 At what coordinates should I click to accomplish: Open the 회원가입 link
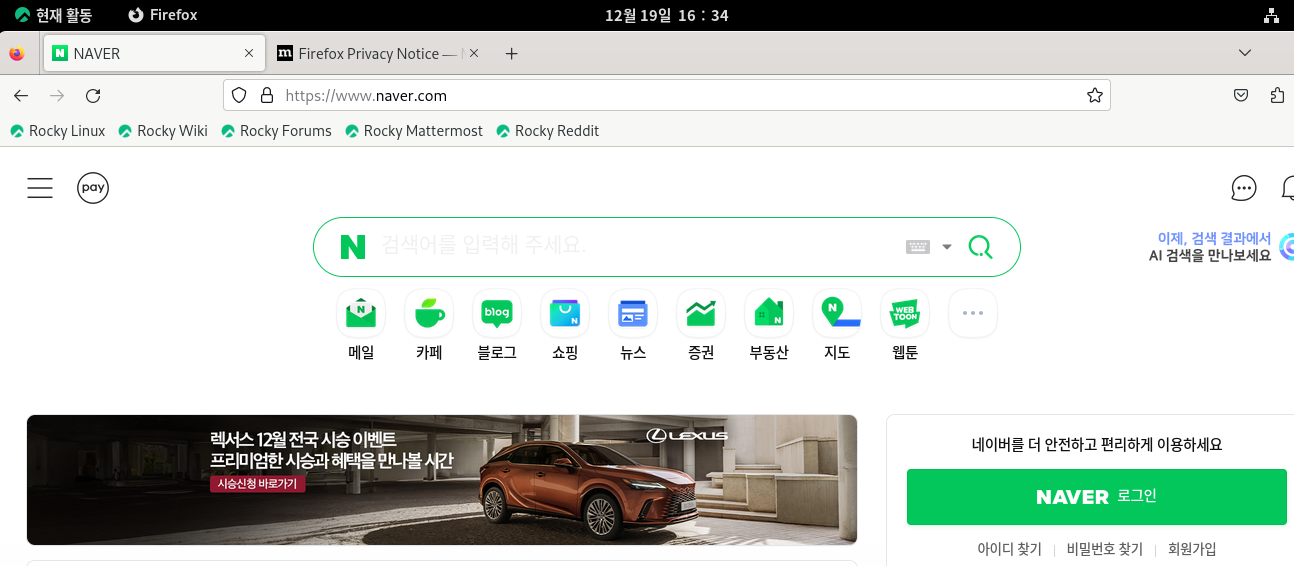click(1192, 549)
